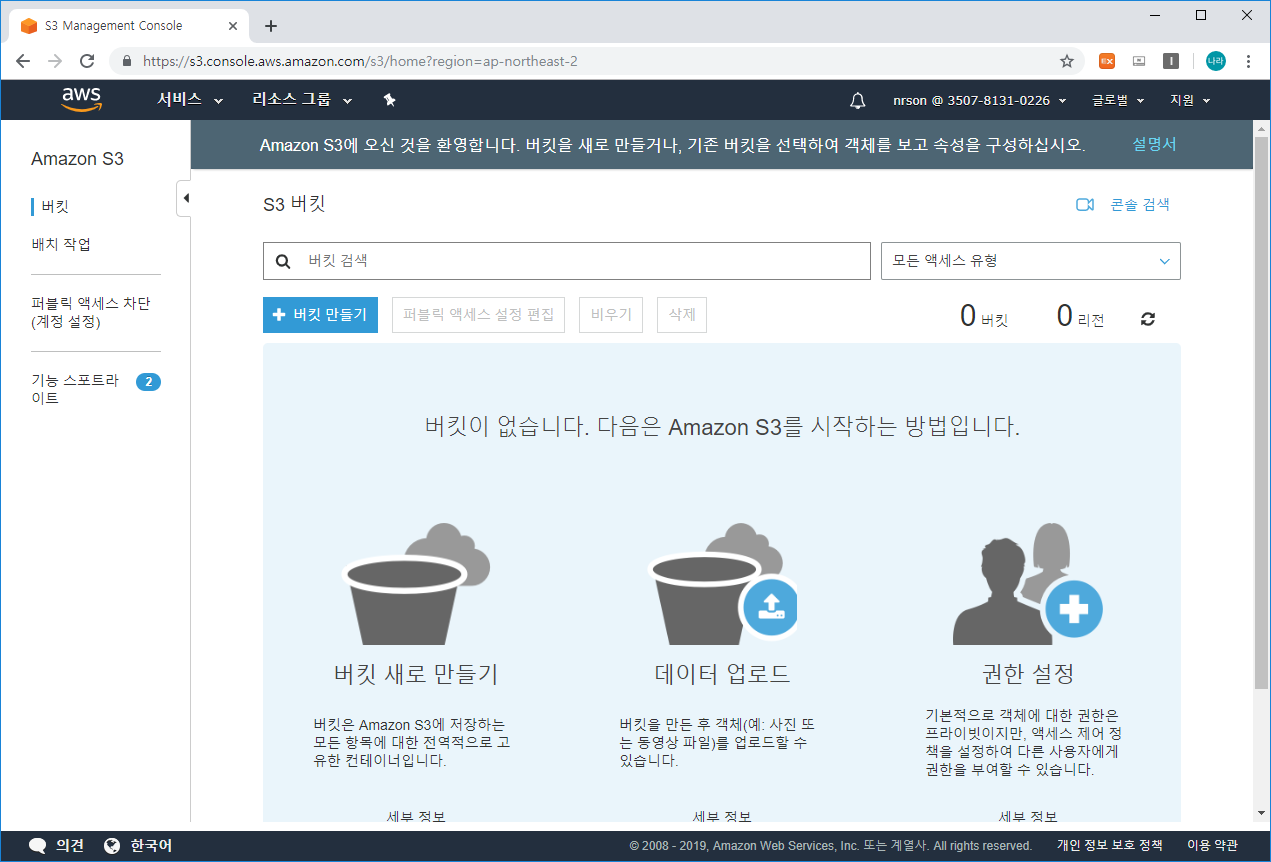Expand the 서비스 services dropdown
Screen dimensions: 1271x862
[x=190, y=100]
